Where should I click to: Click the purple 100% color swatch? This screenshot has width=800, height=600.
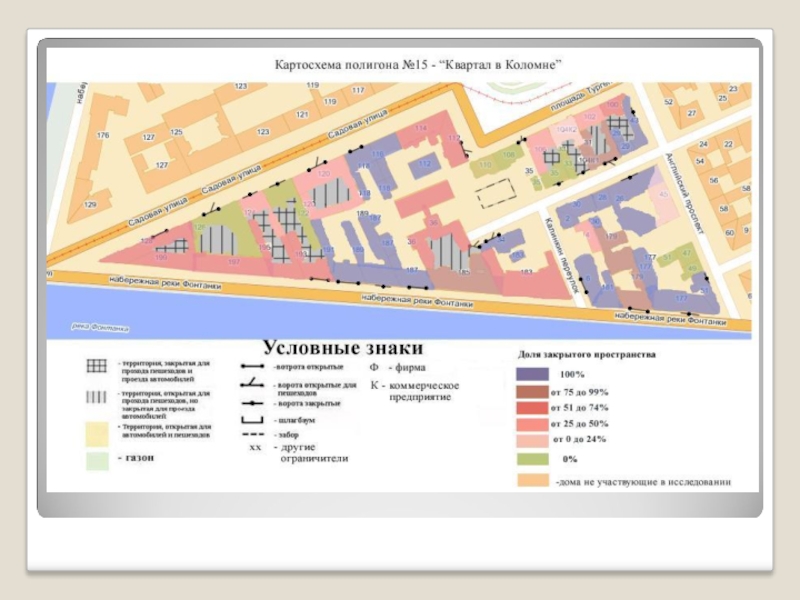tap(533, 374)
